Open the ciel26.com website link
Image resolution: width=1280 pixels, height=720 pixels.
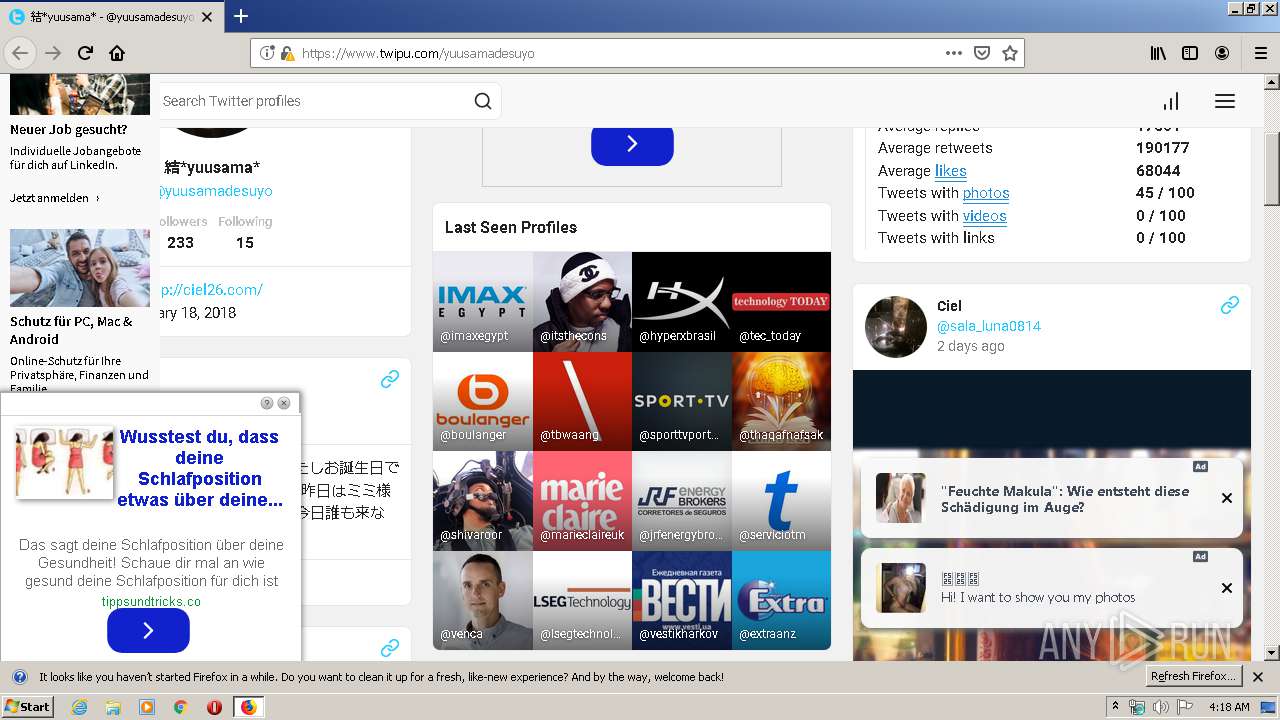click(x=211, y=289)
